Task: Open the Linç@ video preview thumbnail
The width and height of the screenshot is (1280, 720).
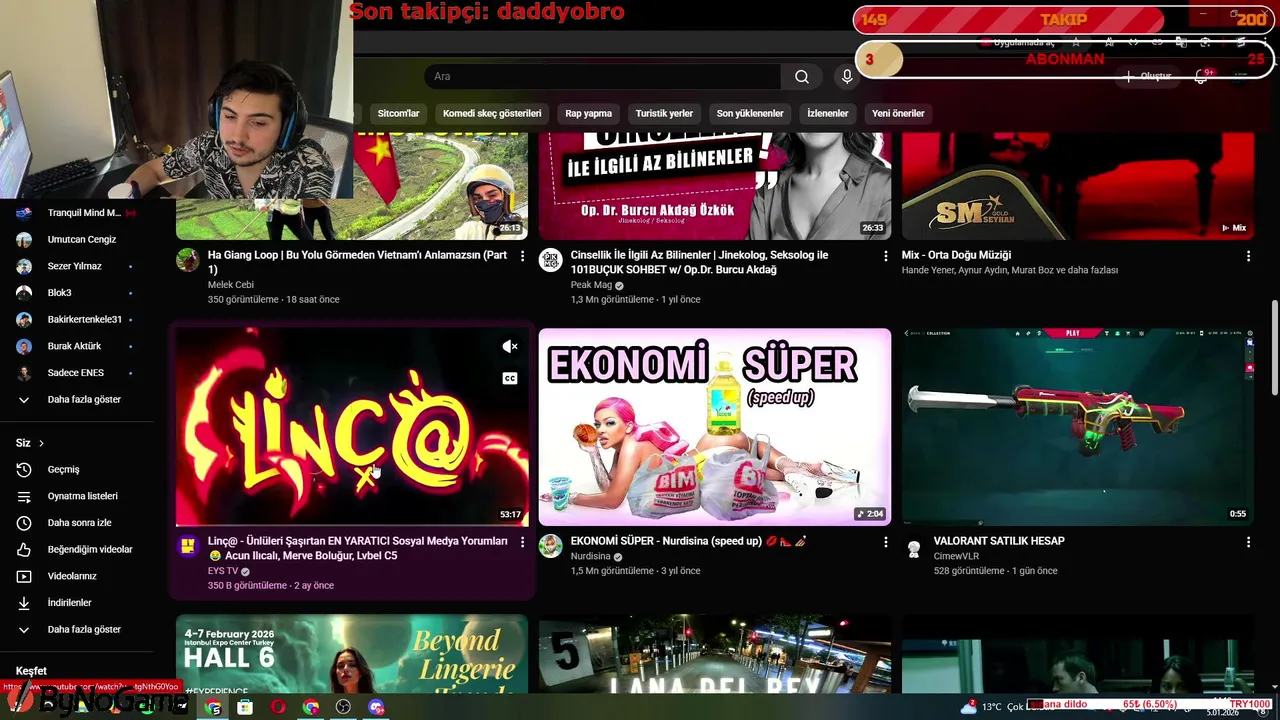Action: point(352,426)
